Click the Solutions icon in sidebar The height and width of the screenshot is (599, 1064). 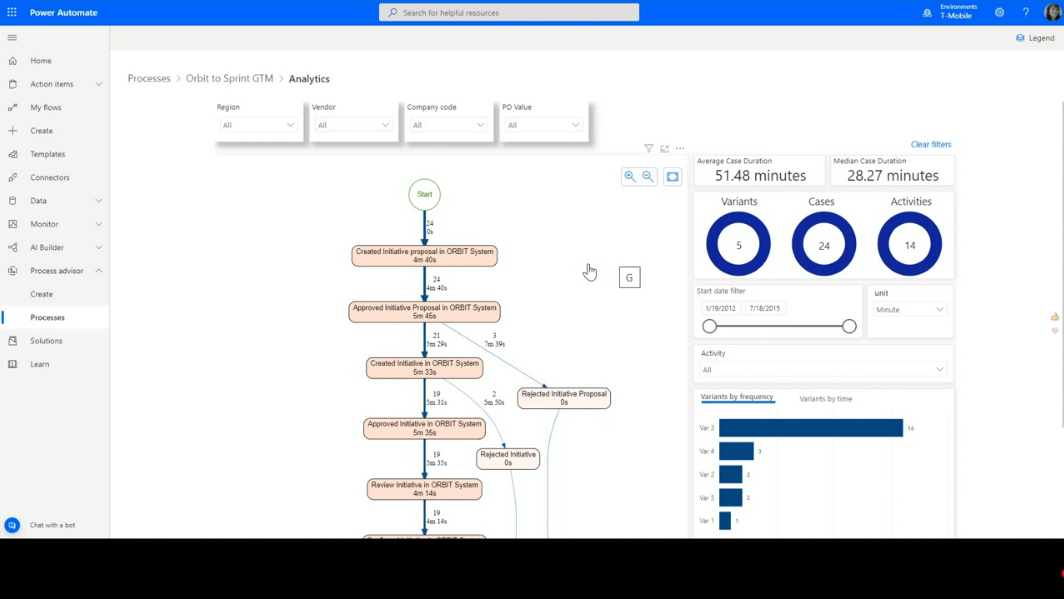tap(12, 341)
